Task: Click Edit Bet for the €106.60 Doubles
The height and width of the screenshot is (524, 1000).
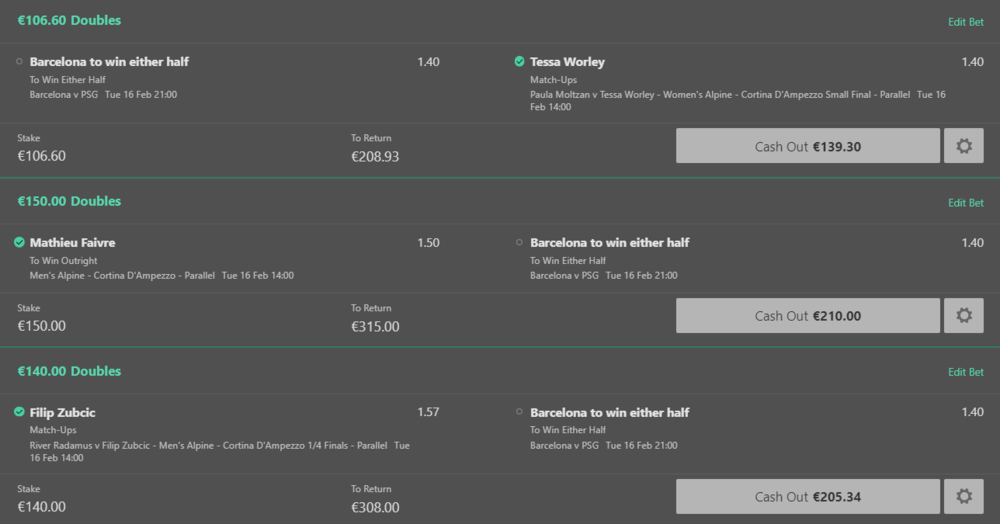Action: 965,22
